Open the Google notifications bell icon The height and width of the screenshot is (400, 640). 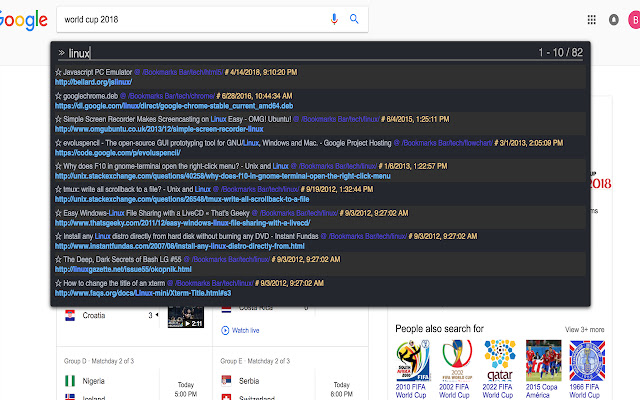613,19
